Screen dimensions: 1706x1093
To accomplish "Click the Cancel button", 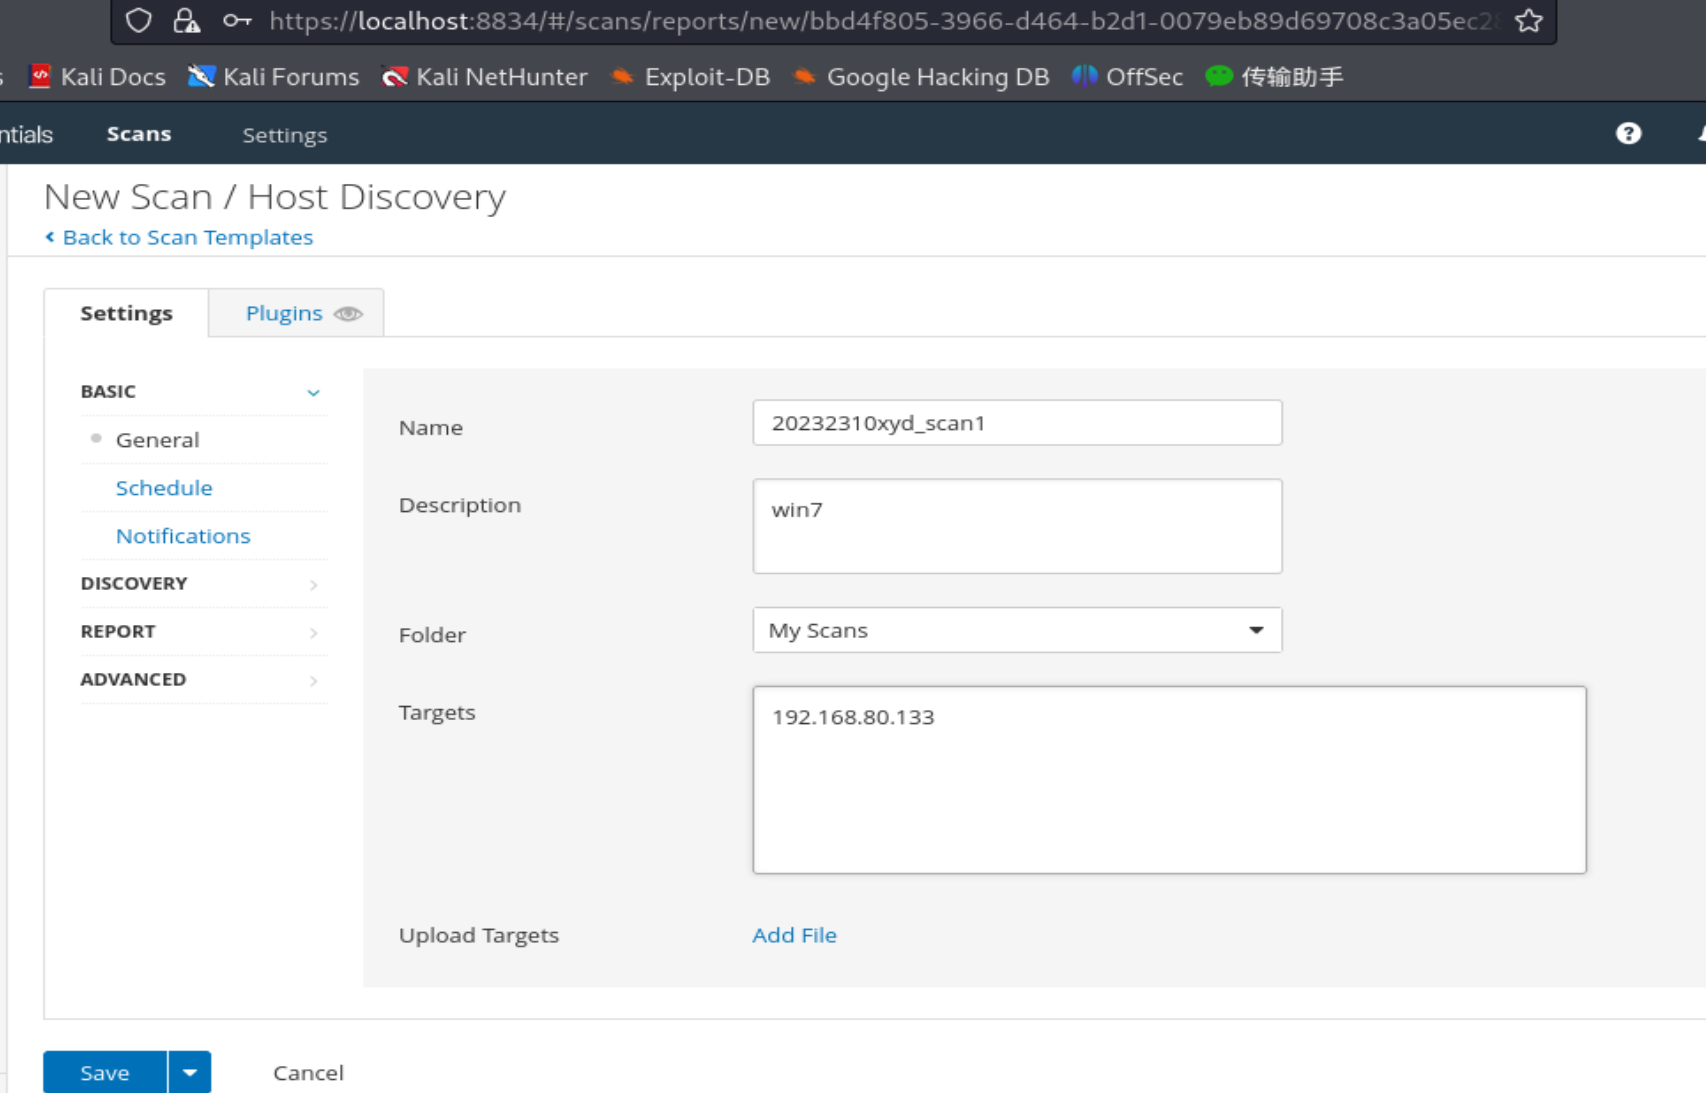I will [308, 1073].
